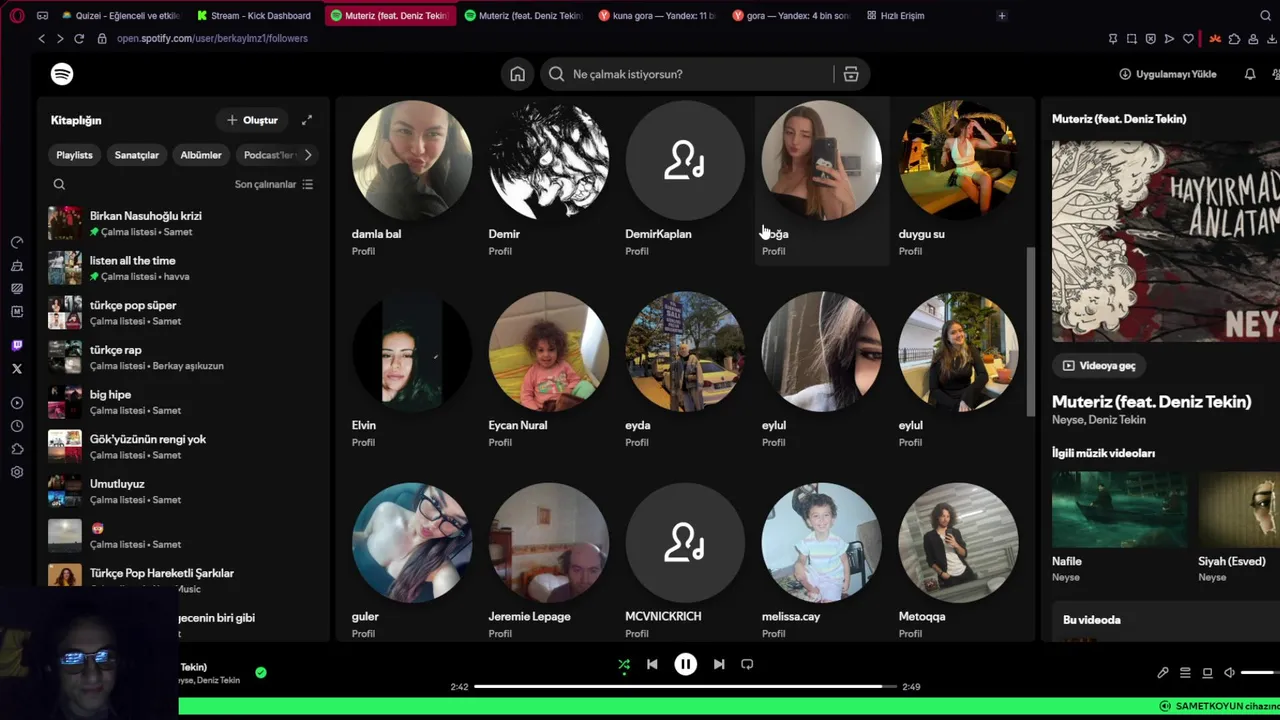Filter library by Podcast'ler
This screenshot has height=720, width=1280.
tap(268, 155)
